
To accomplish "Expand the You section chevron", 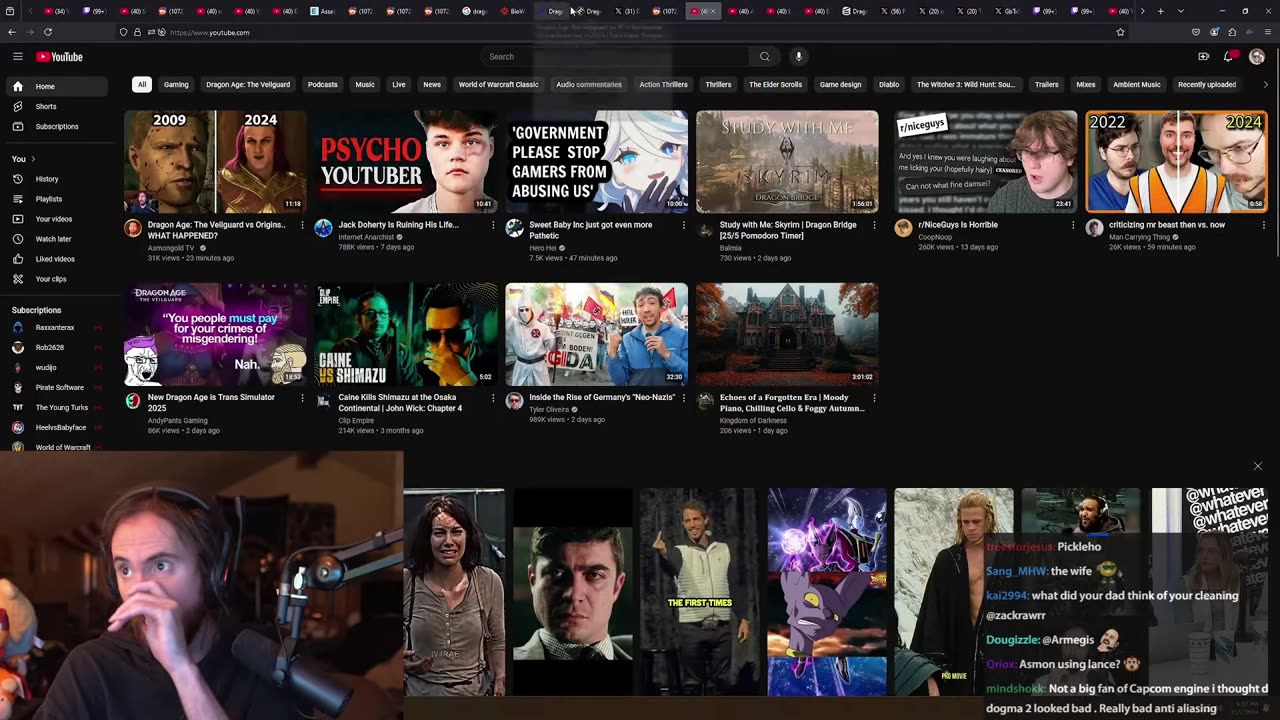I will coord(33,159).
